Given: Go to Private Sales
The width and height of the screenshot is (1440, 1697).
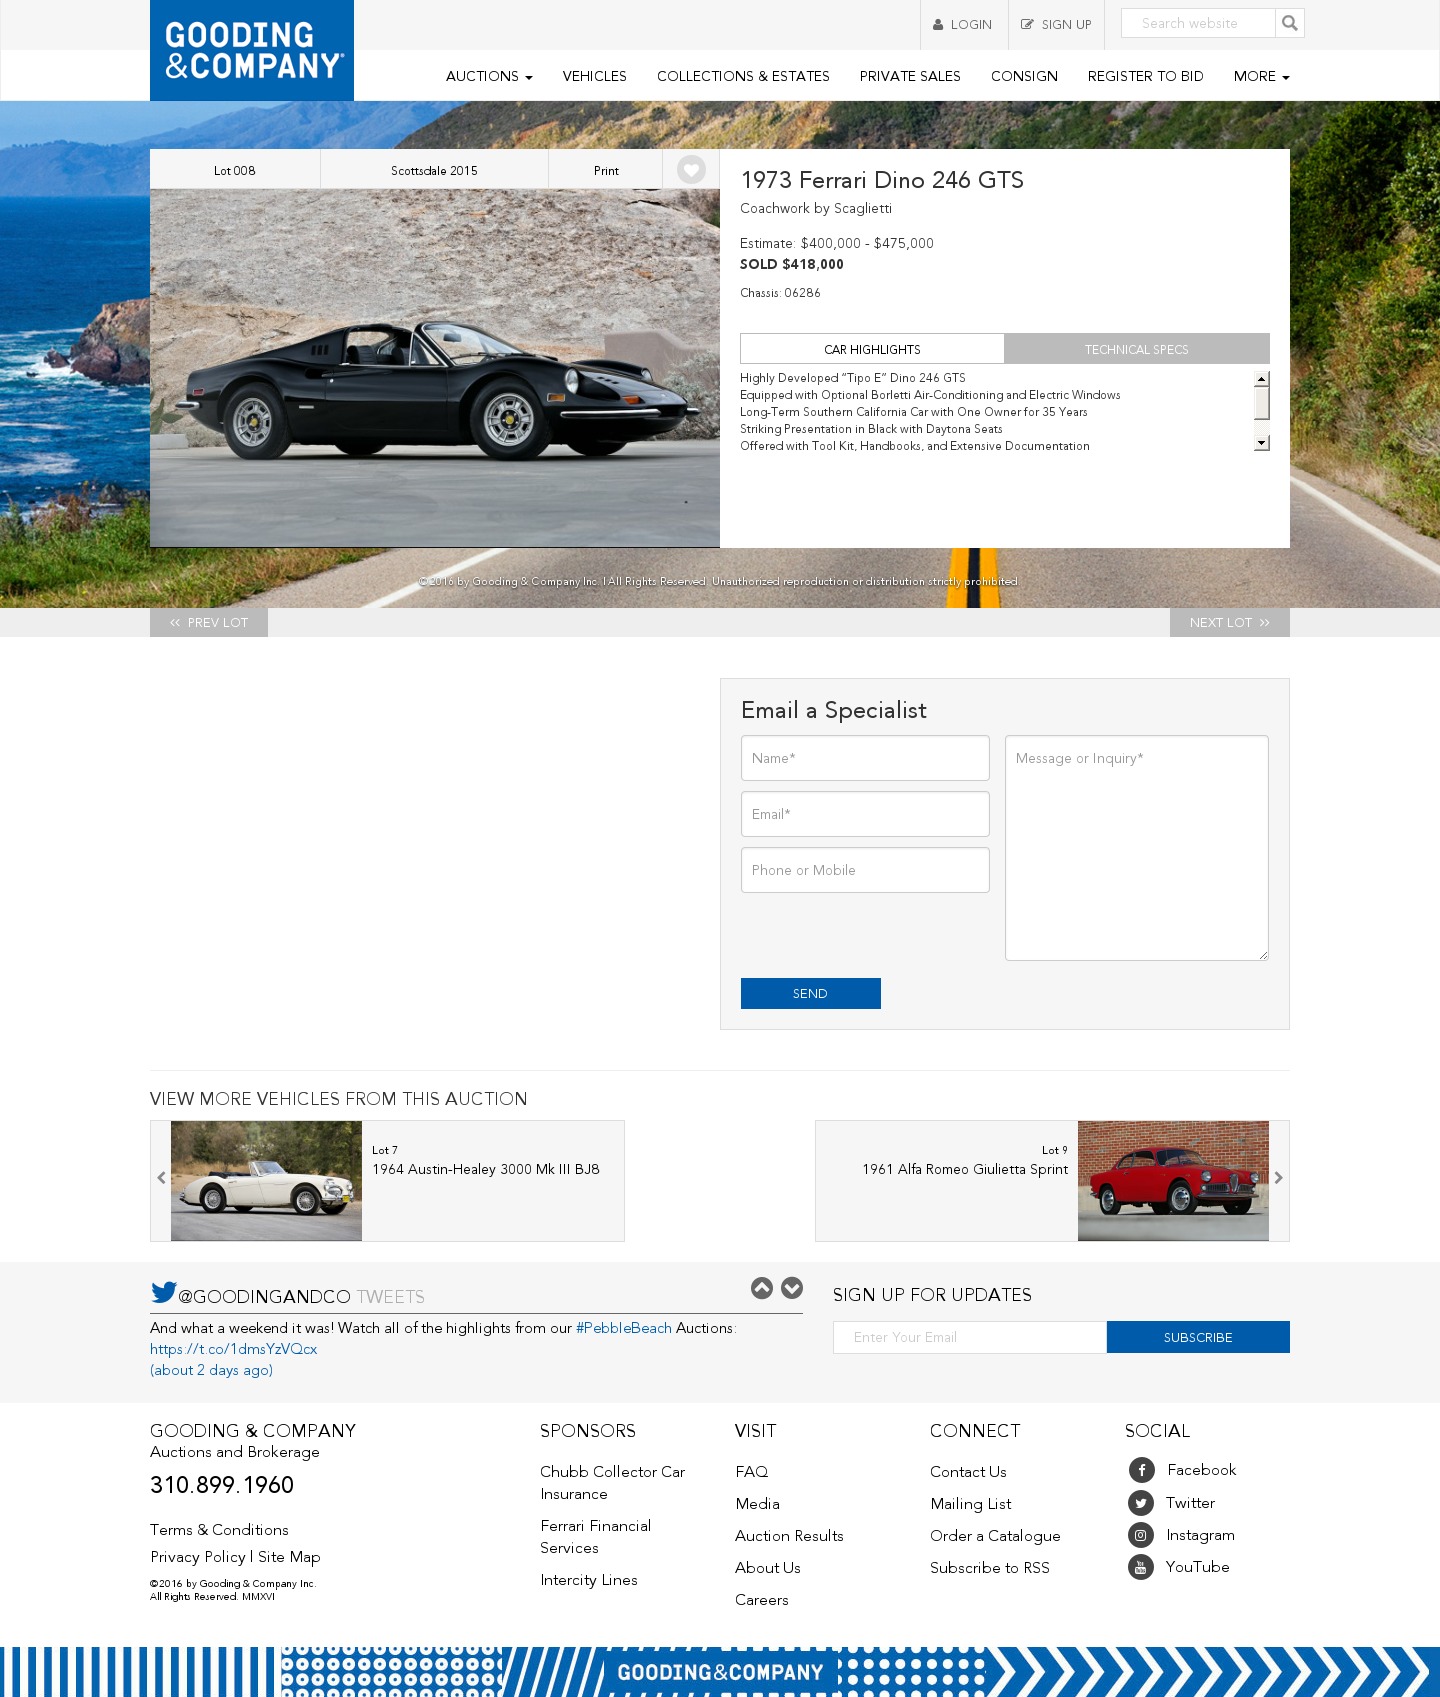Looking at the screenshot, I should pyautogui.click(x=910, y=76).
